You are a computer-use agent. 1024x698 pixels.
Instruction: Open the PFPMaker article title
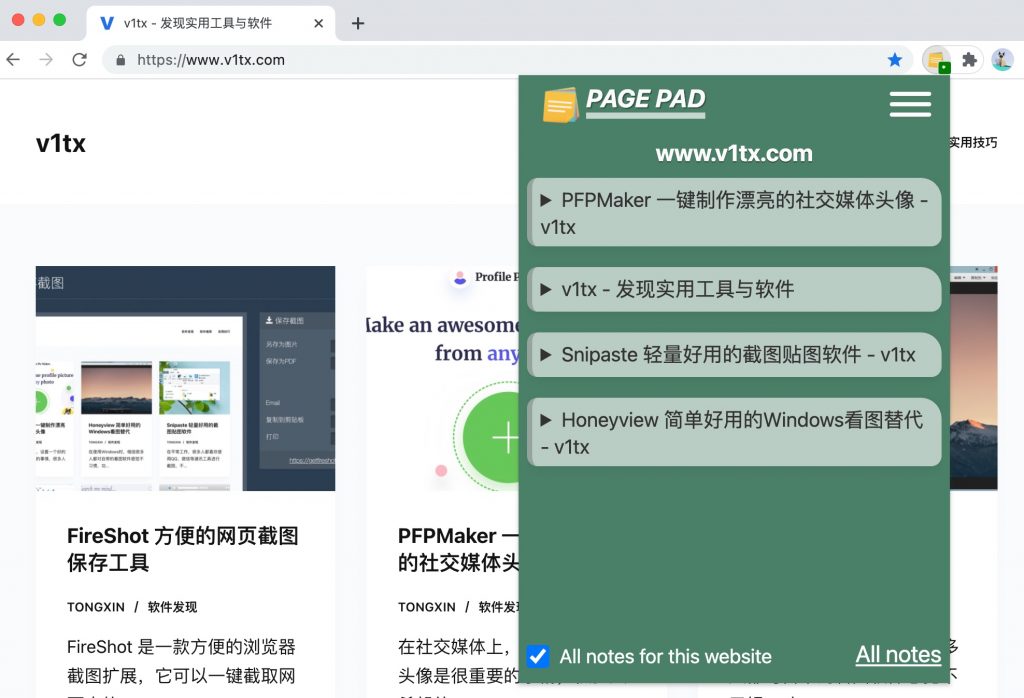458,549
